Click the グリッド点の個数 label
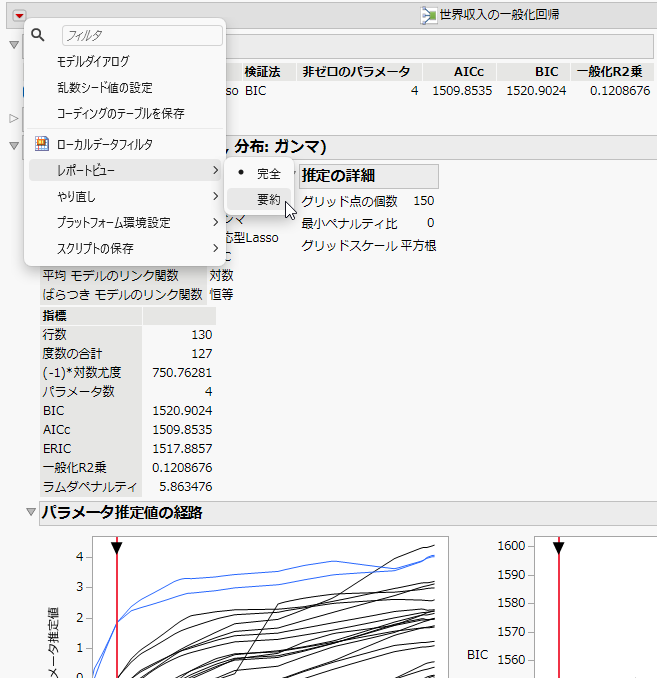Viewport: 657px width, 678px height. [x=349, y=201]
